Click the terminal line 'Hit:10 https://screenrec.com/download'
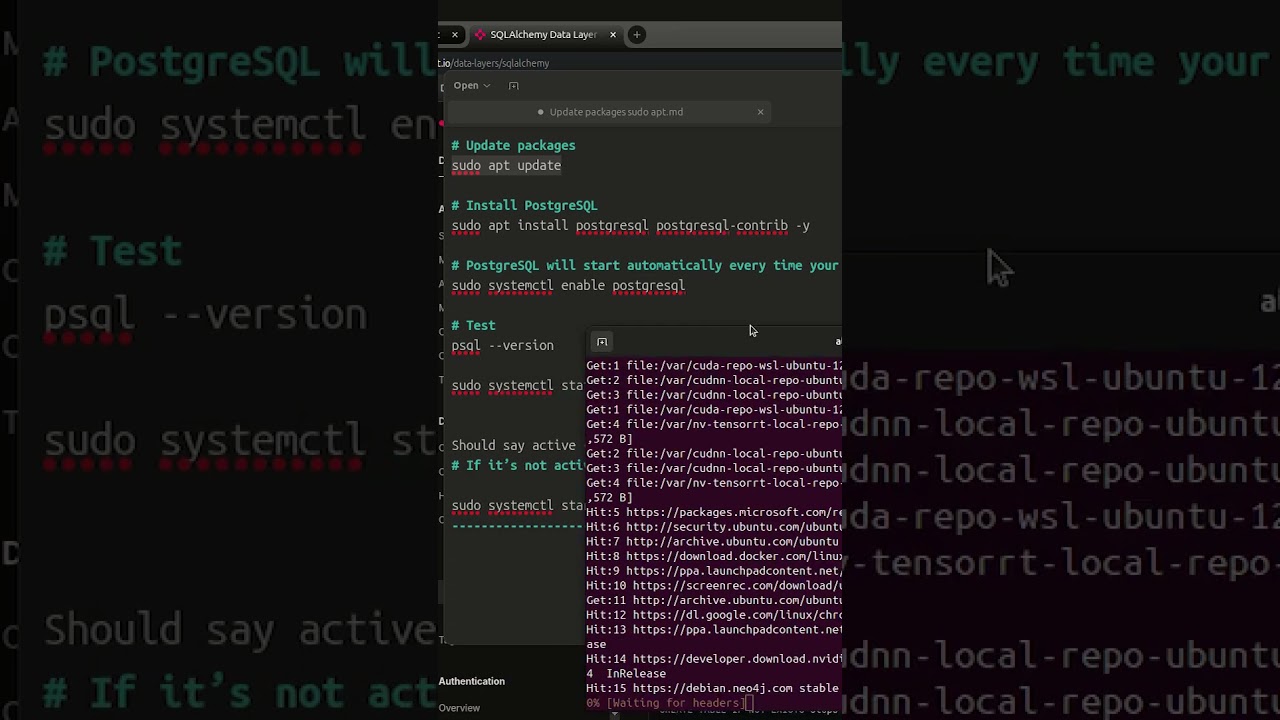 coord(714,585)
